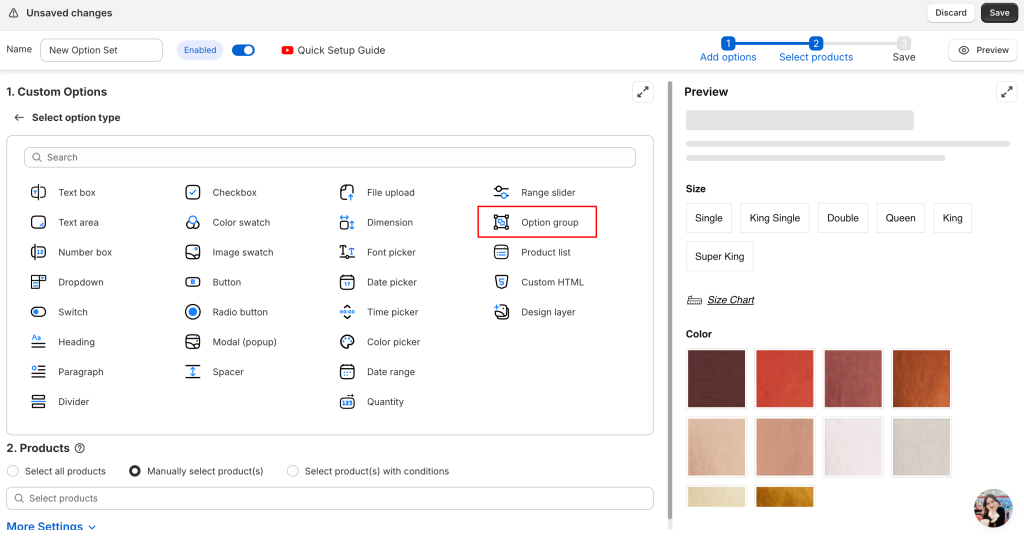Go to the Select products step

[x=816, y=50]
